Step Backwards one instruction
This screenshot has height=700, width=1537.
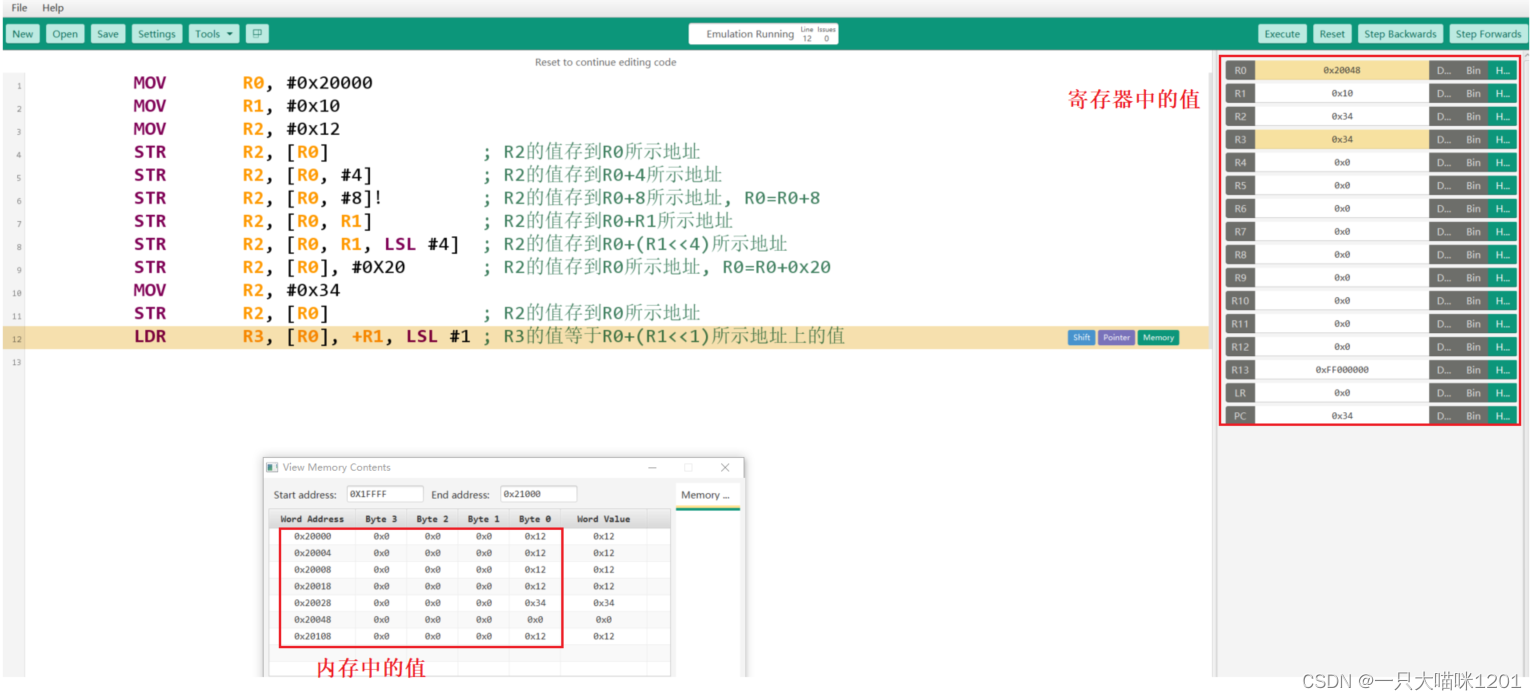[1400, 34]
